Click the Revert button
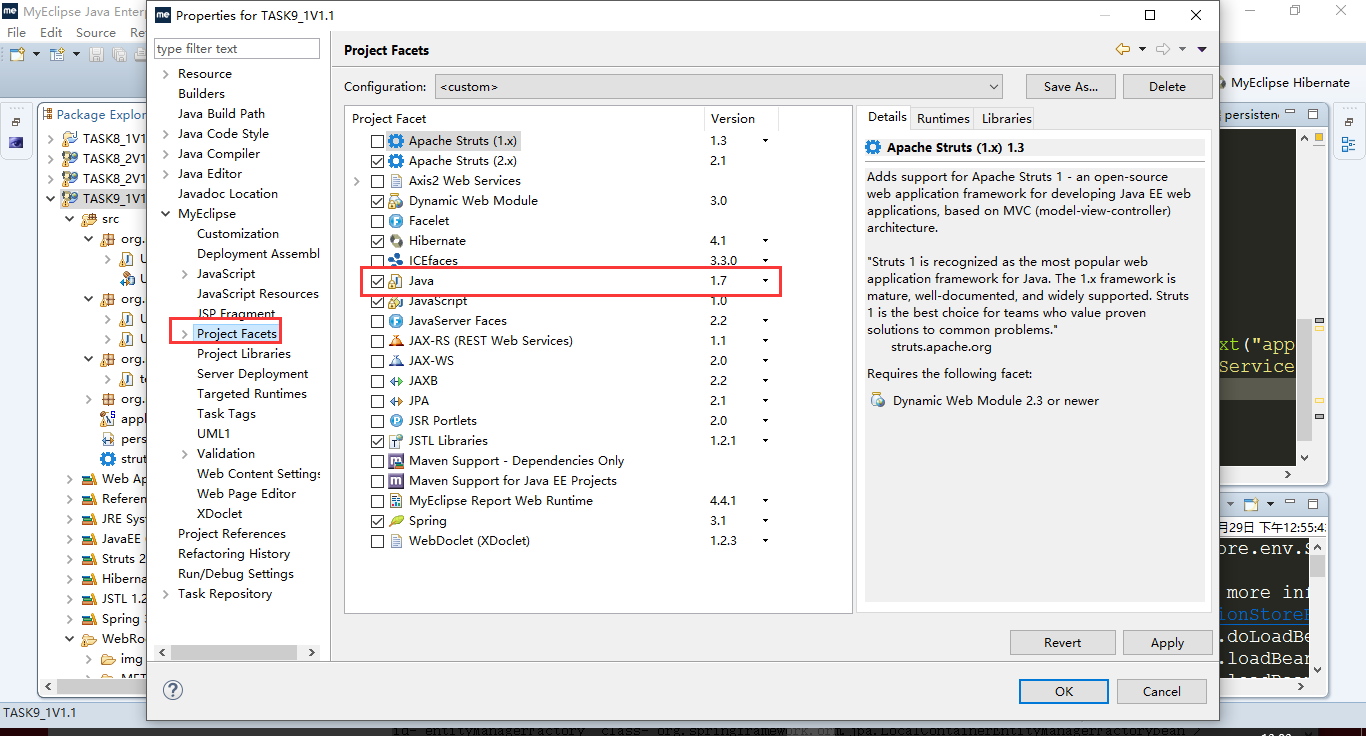Screen dimensions: 1366x736 point(1062,643)
